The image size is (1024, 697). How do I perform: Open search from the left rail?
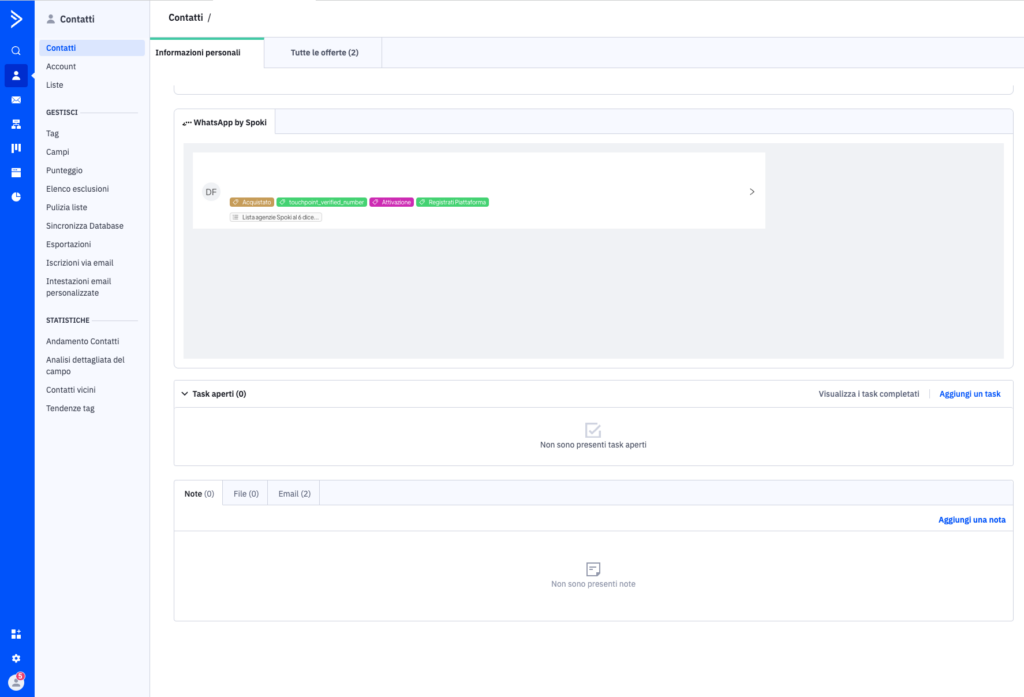click(x=16, y=50)
